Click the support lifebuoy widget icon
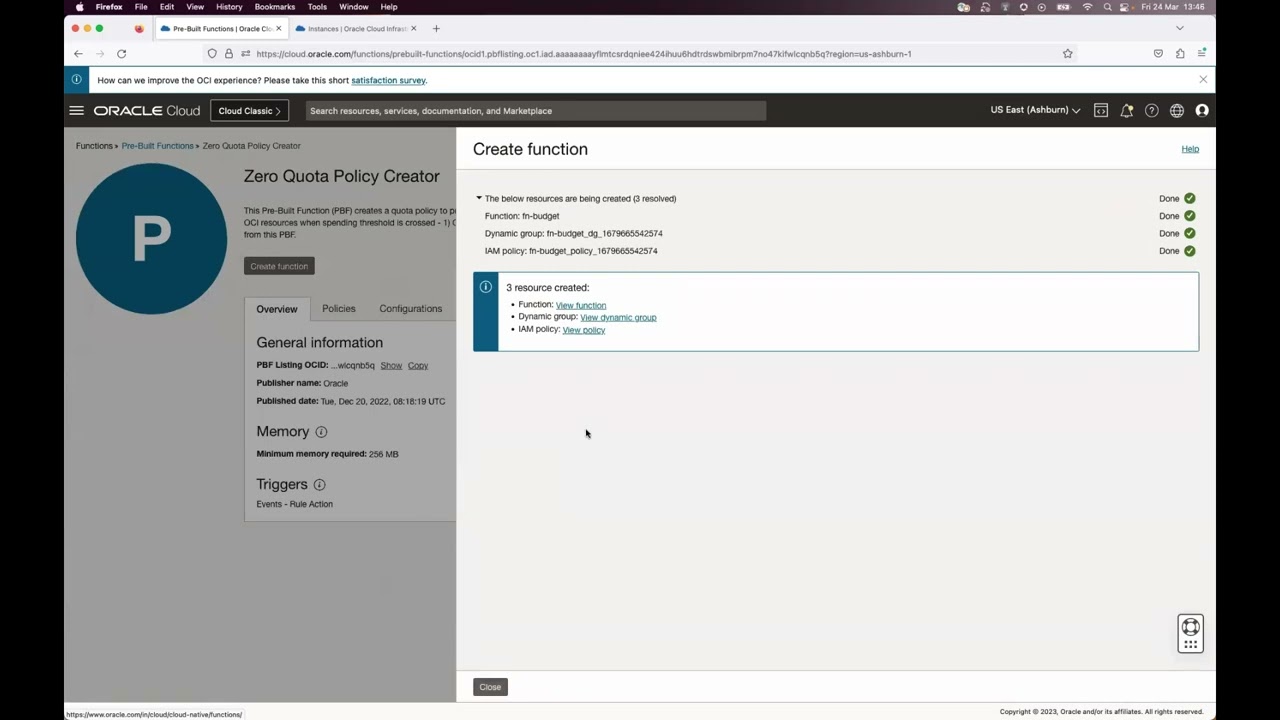 (x=1190, y=627)
